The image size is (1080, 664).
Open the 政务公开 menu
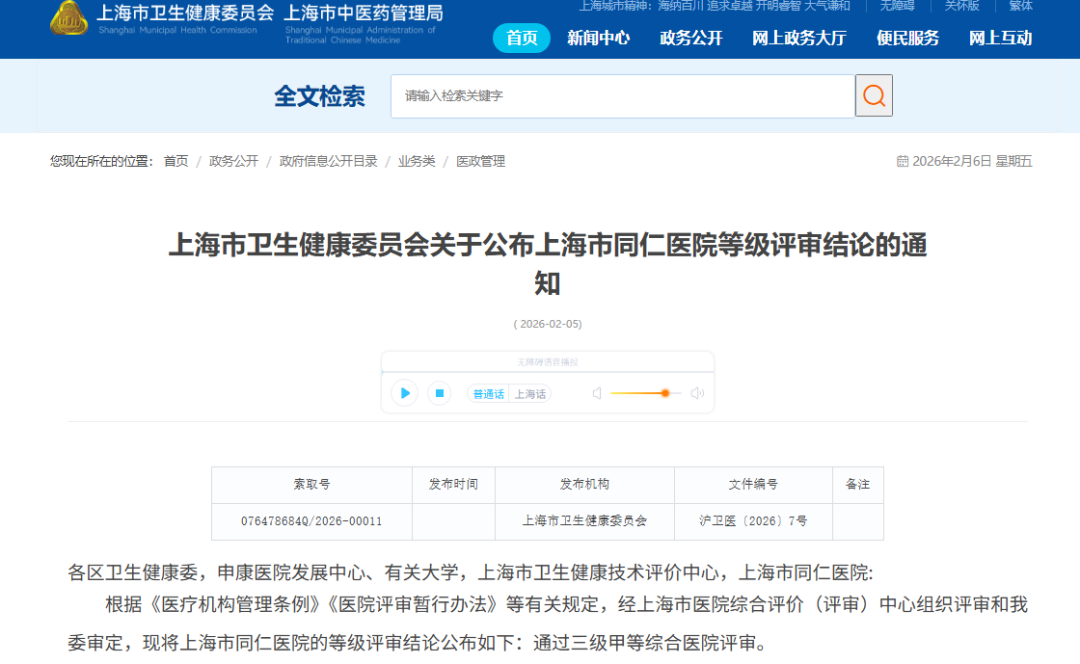pos(691,38)
